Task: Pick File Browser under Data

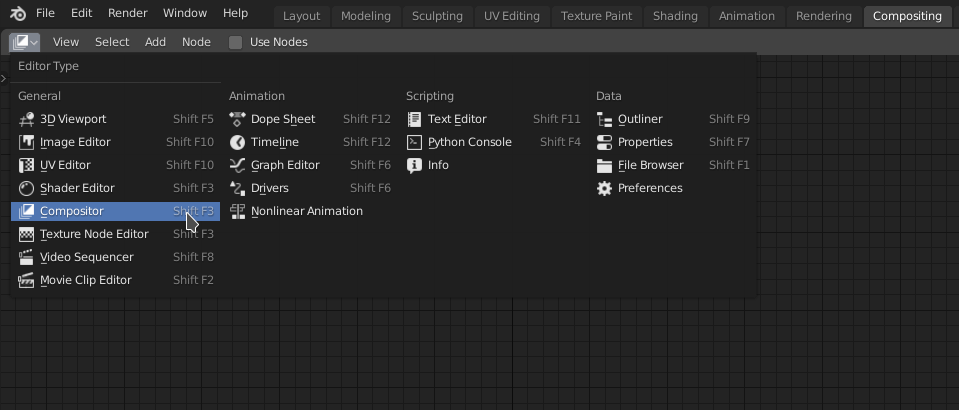Action: click(673, 165)
